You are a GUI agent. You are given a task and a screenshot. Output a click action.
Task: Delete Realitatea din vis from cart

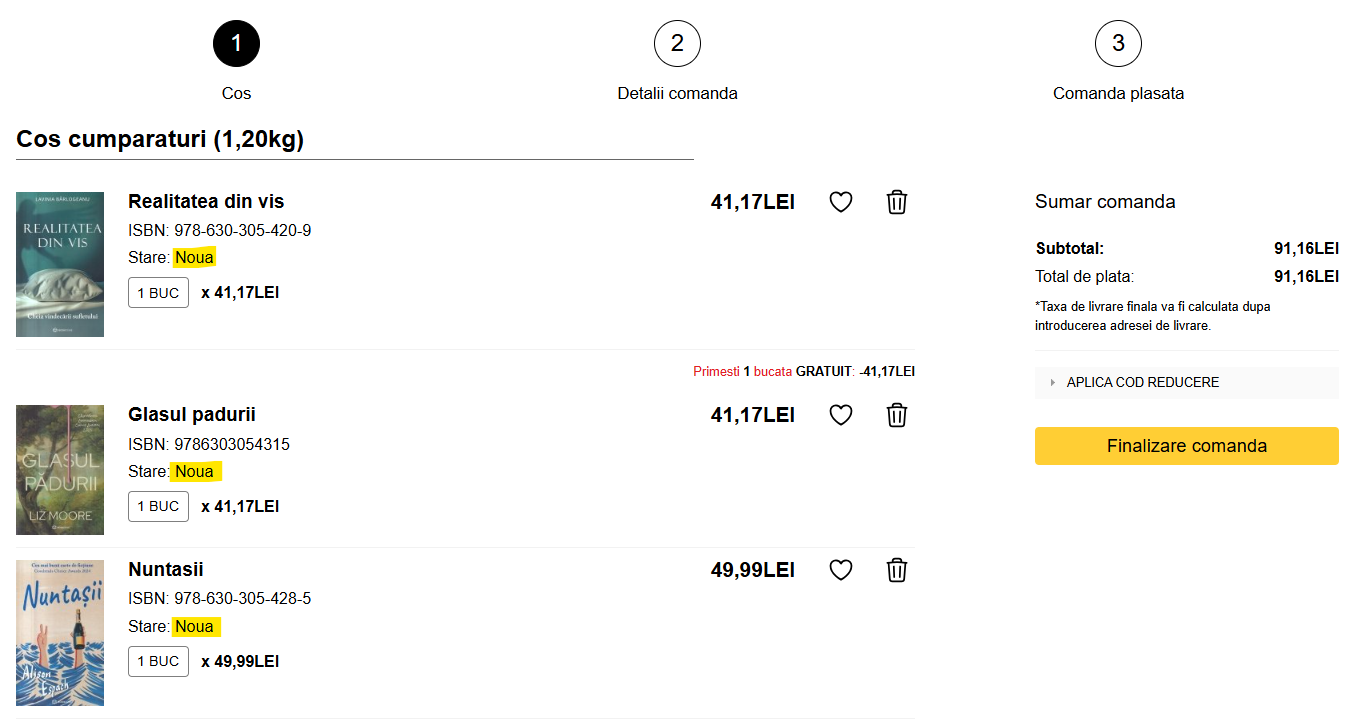pyautogui.click(x=897, y=202)
